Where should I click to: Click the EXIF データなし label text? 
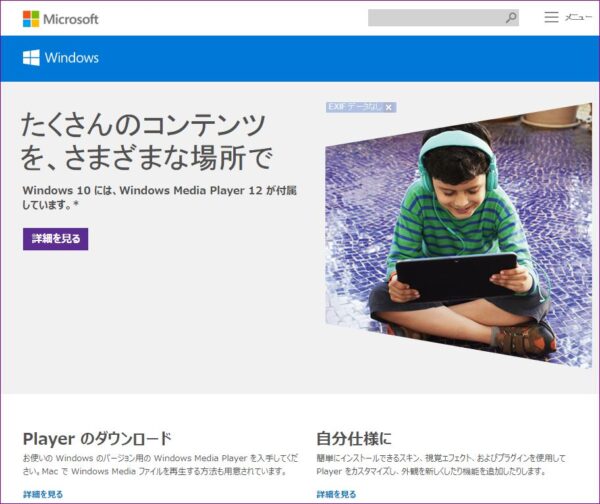[x=355, y=107]
